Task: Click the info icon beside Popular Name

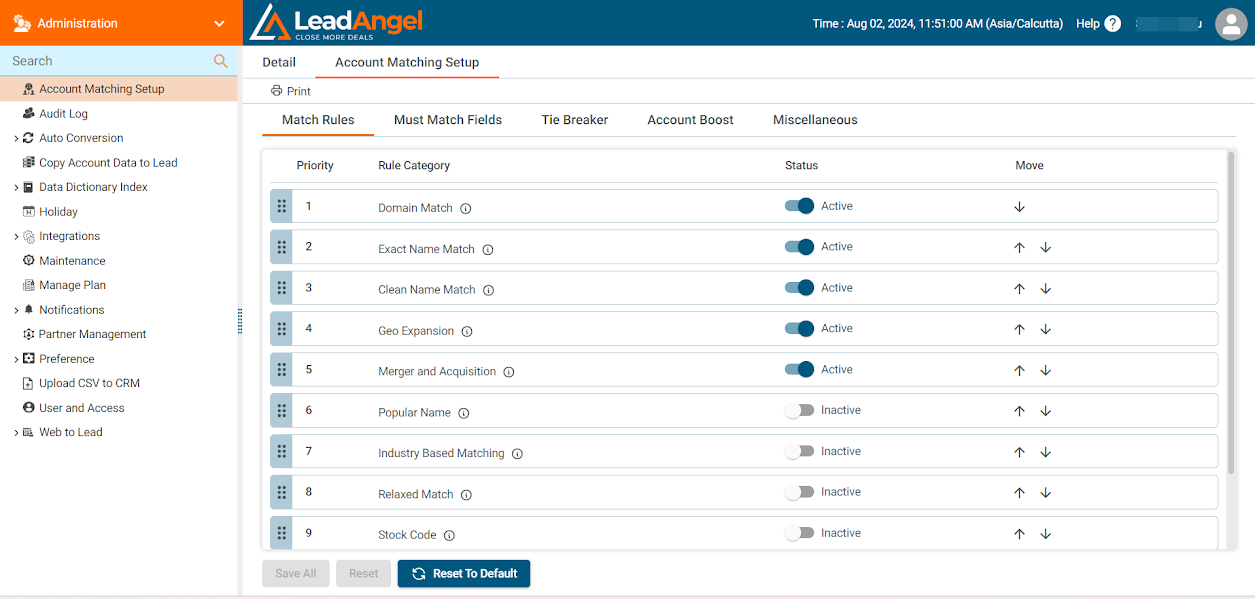Action: [464, 413]
